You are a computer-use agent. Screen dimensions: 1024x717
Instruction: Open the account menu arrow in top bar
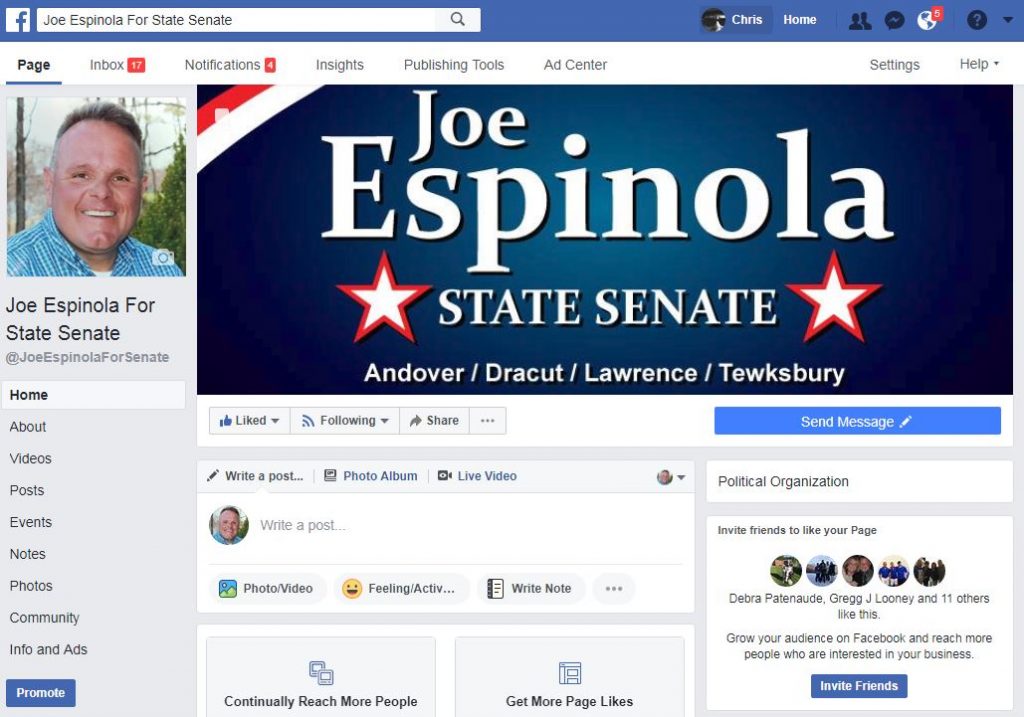[1008, 20]
